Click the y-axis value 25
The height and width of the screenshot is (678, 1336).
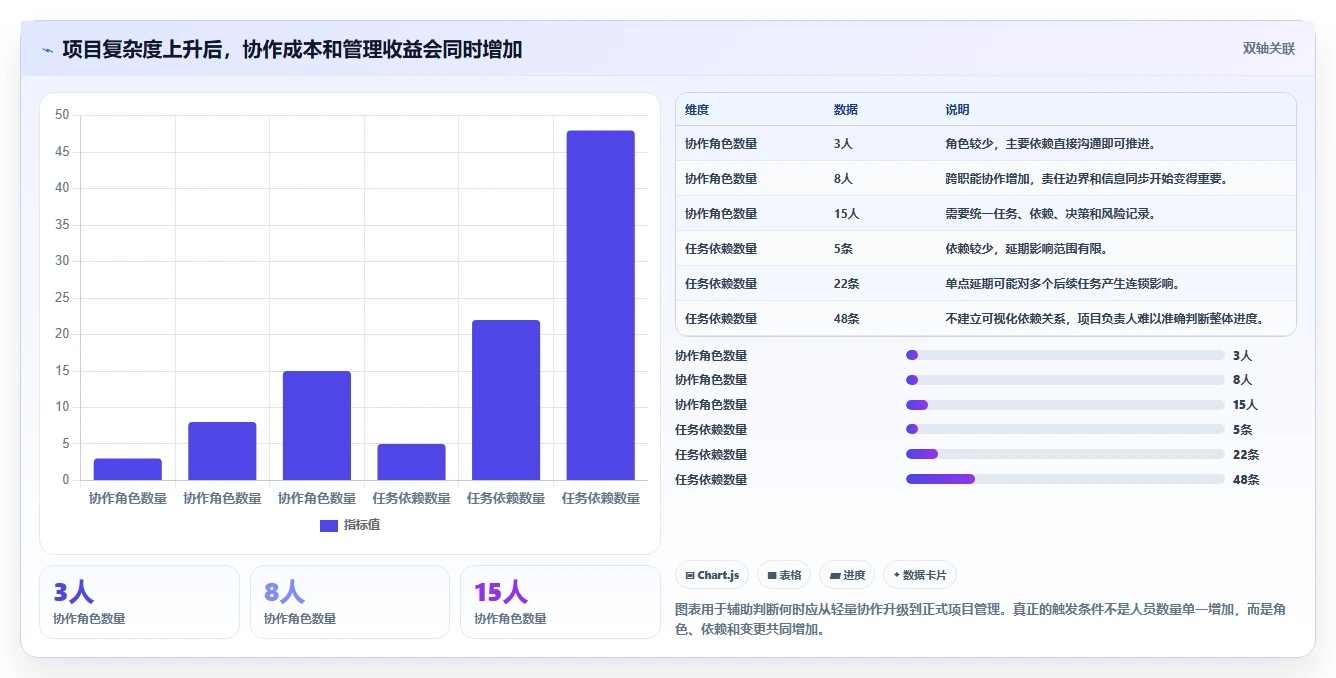62,298
